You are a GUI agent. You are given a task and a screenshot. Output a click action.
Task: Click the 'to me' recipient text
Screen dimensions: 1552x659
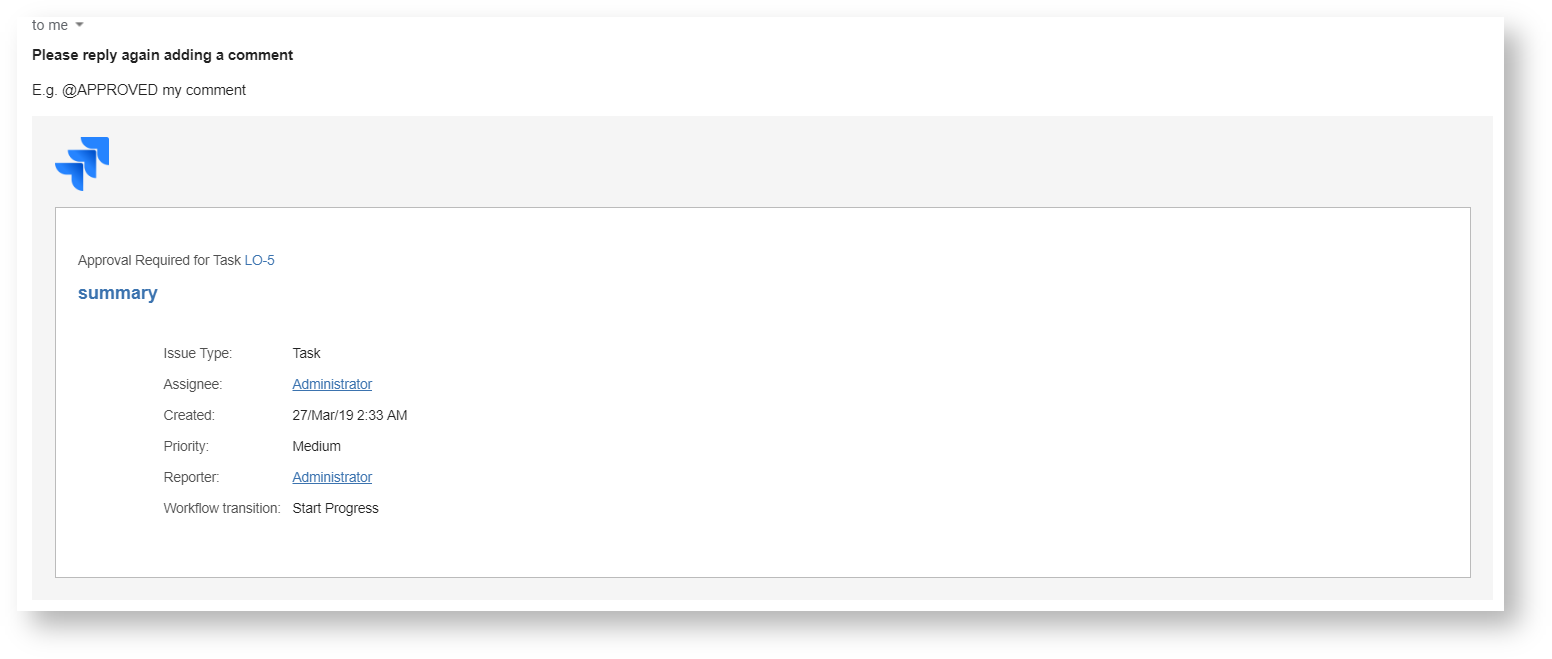coord(50,25)
